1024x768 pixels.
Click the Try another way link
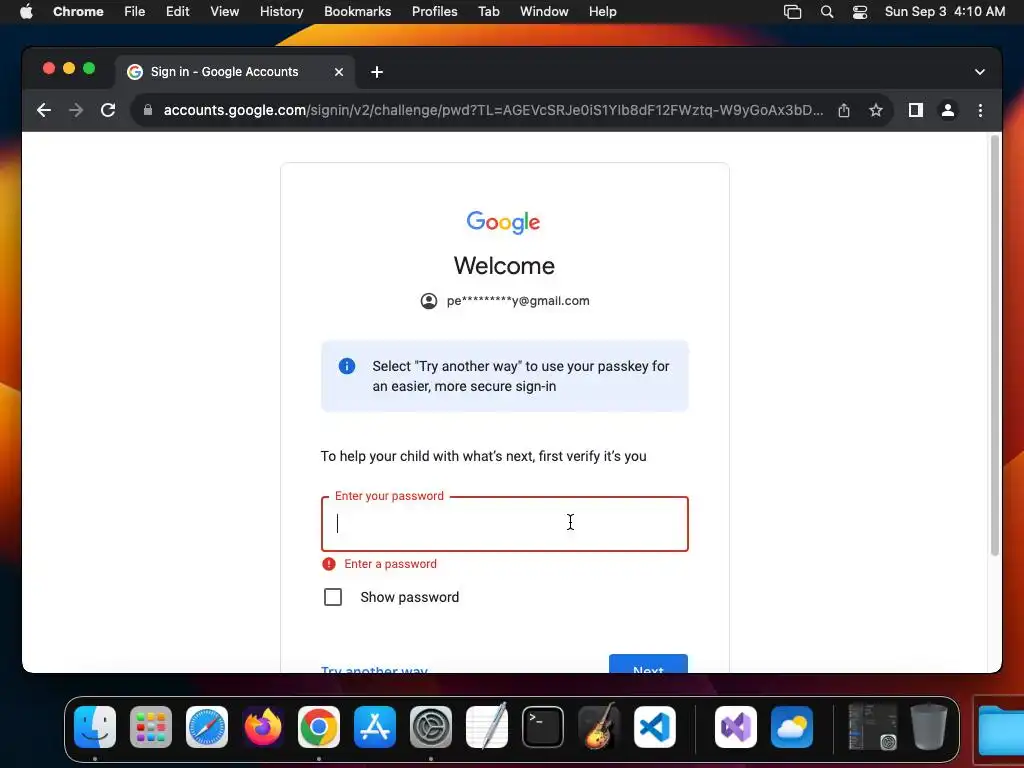(374, 669)
